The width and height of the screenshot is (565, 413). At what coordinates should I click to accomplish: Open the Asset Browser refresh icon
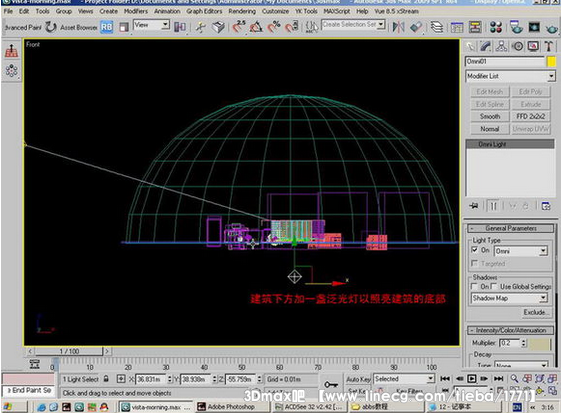pos(51,27)
